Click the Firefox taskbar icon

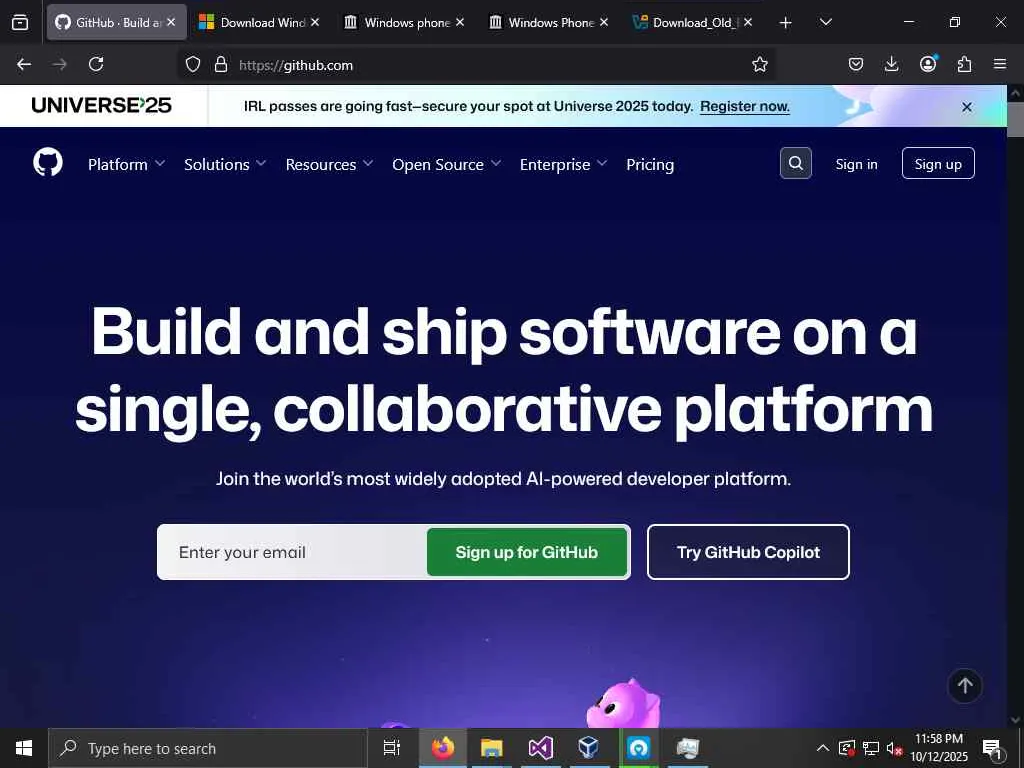click(442, 748)
